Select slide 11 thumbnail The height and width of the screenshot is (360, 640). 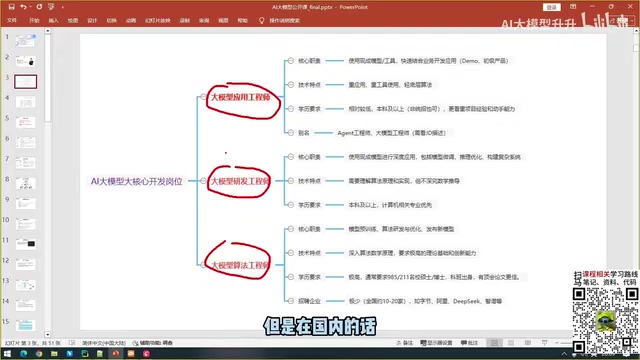click(25, 244)
